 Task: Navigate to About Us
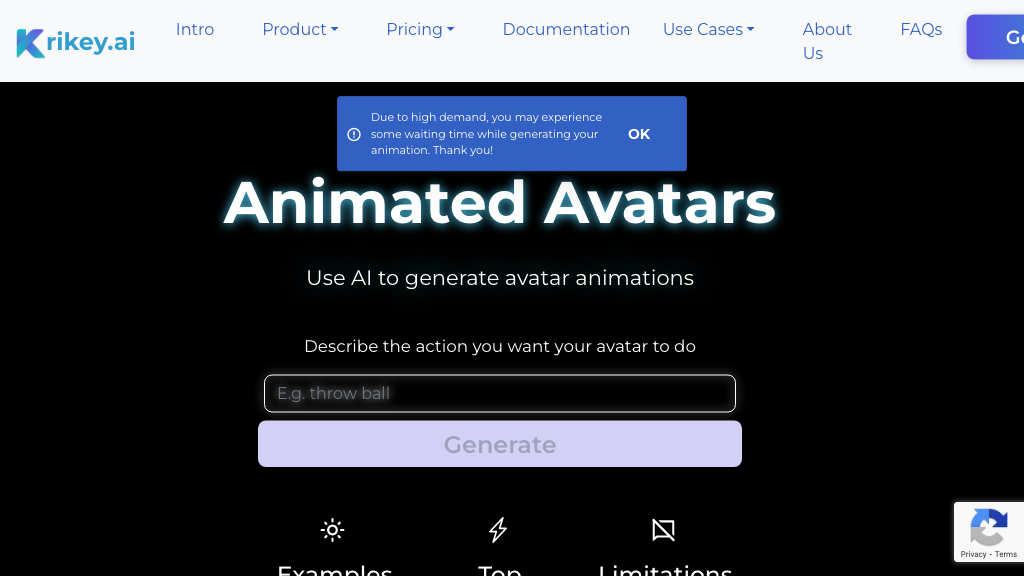pos(827,41)
